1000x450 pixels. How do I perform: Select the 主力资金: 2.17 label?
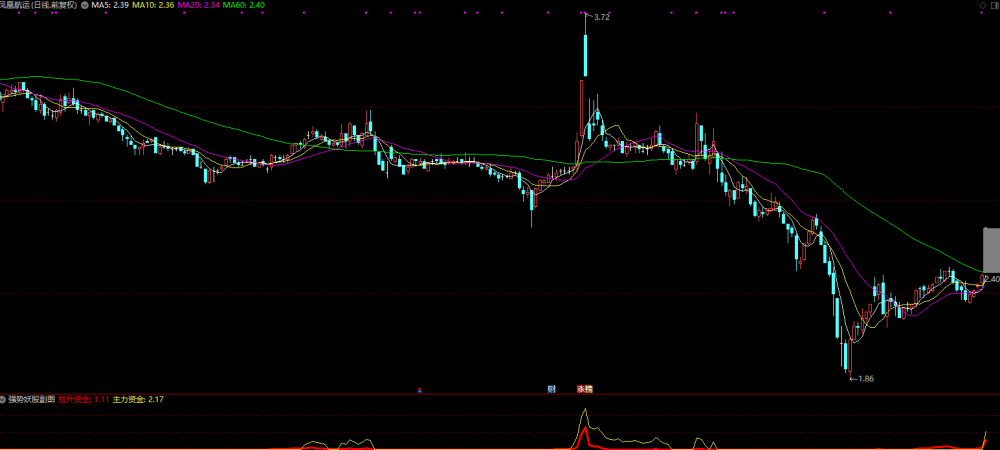click(x=138, y=400)
